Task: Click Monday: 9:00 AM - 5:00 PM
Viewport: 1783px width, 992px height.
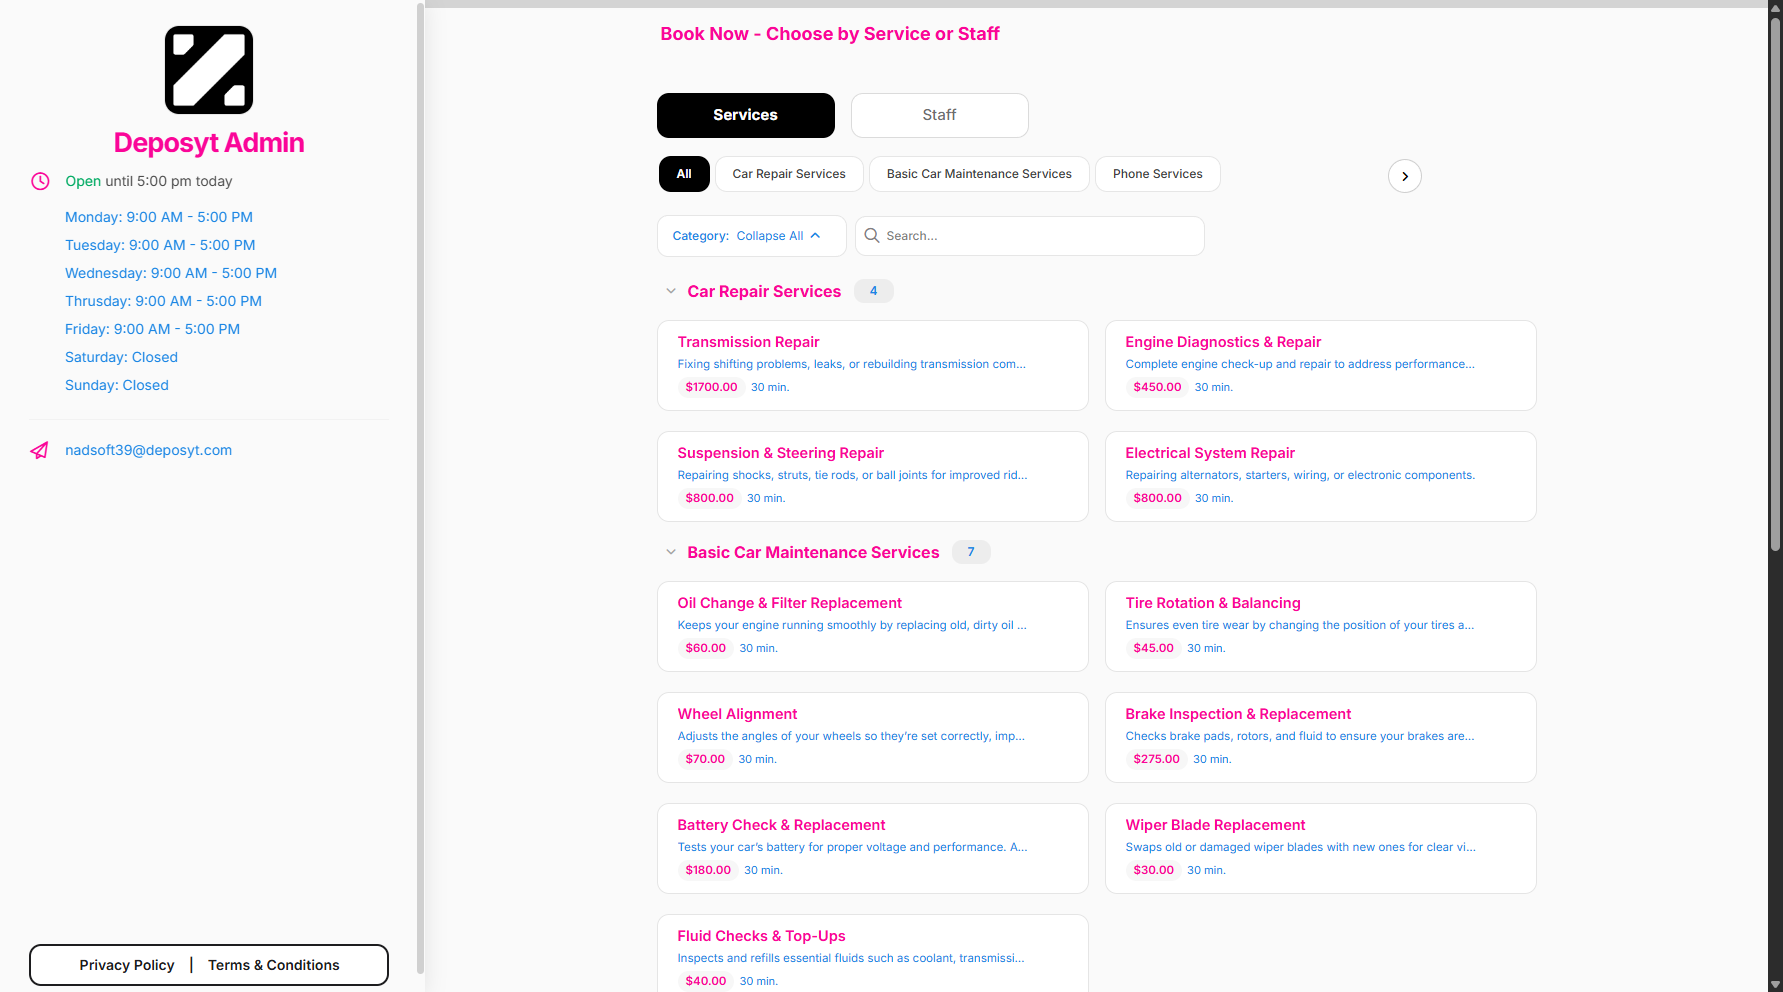Action: (159, 217)
